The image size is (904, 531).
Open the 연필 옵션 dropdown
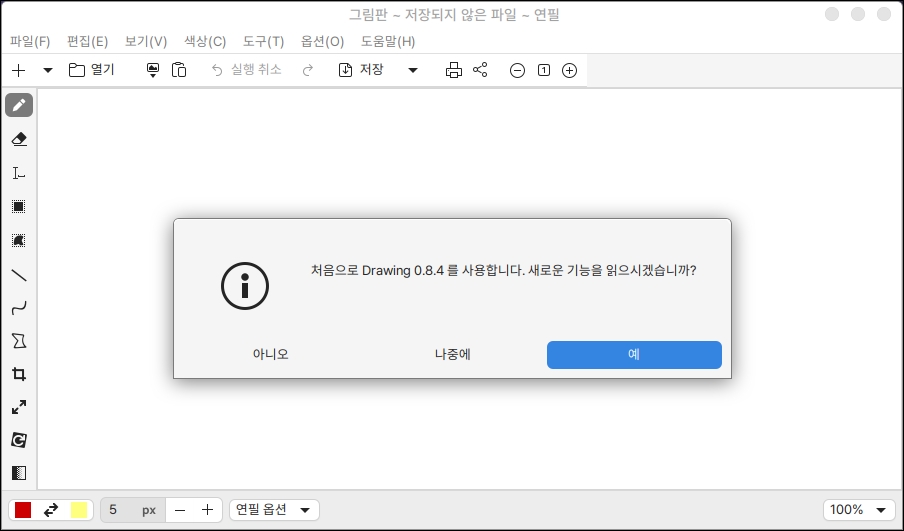275,510
